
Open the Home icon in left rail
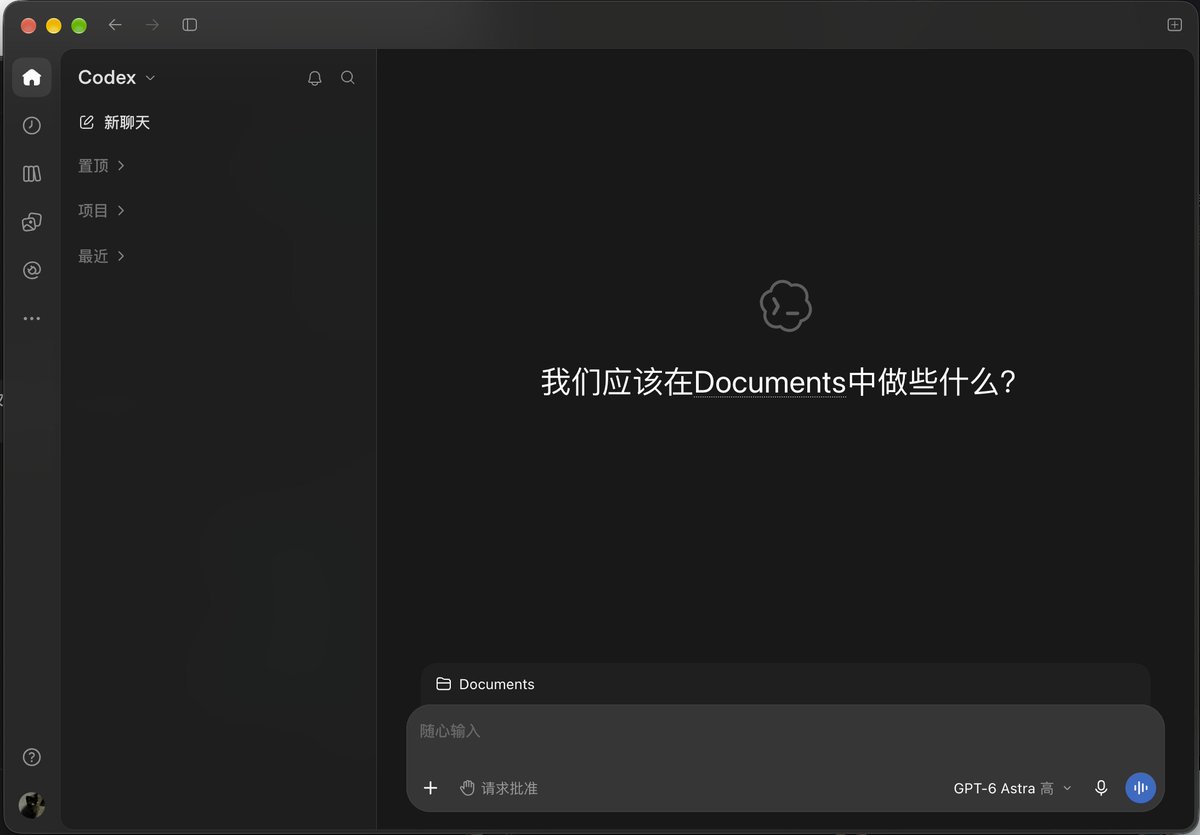click(32, 77)
